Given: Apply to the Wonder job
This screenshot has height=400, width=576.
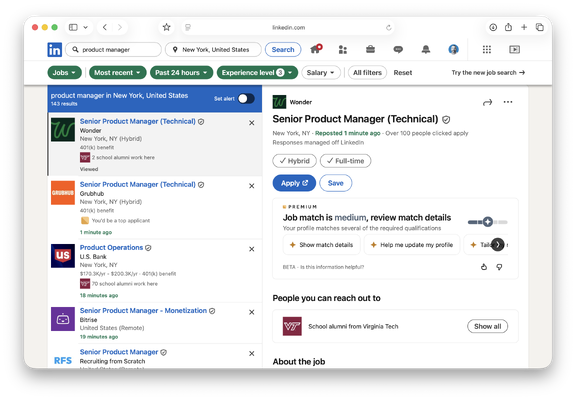Looking at the screenshot, I should coord(294,183).
